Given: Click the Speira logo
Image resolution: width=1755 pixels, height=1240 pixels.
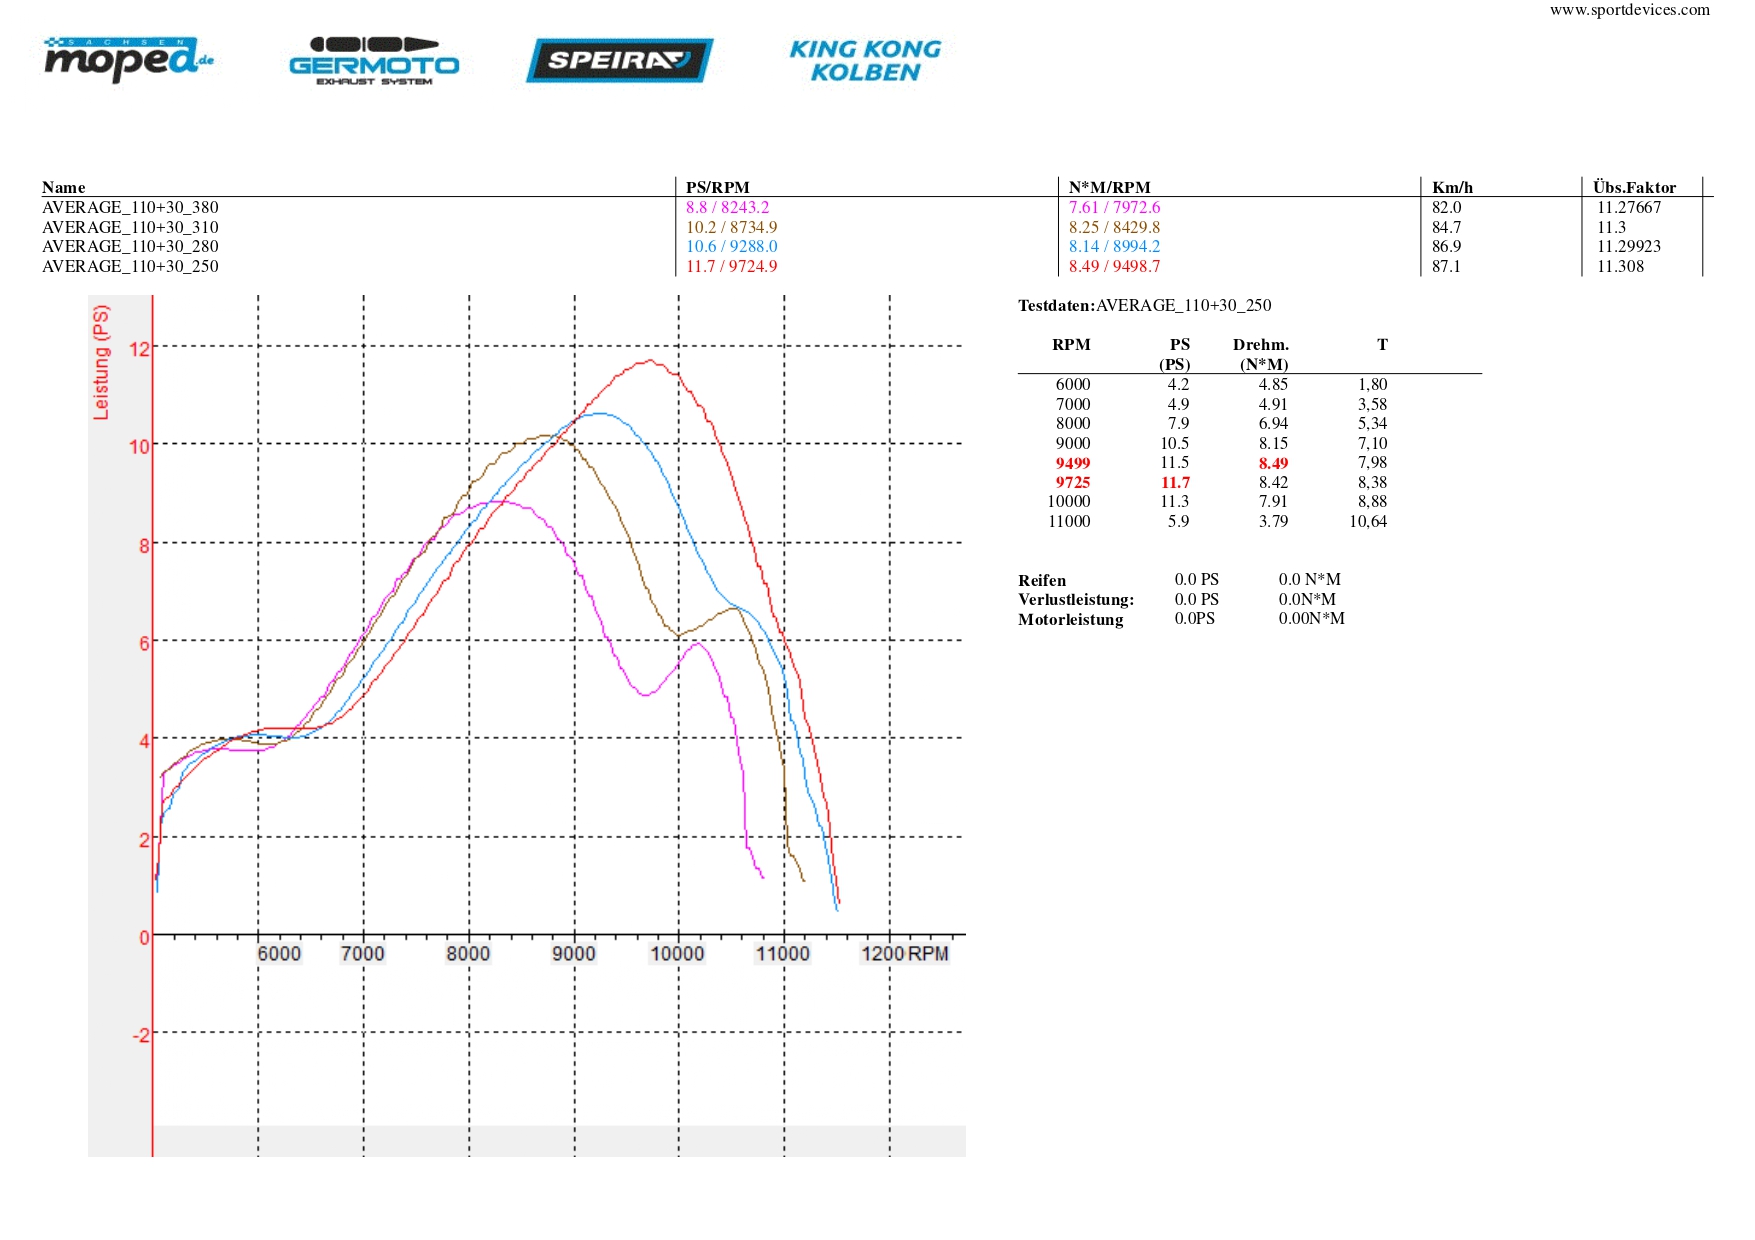Looking at the screenshot, I should [x=619, y=60].
